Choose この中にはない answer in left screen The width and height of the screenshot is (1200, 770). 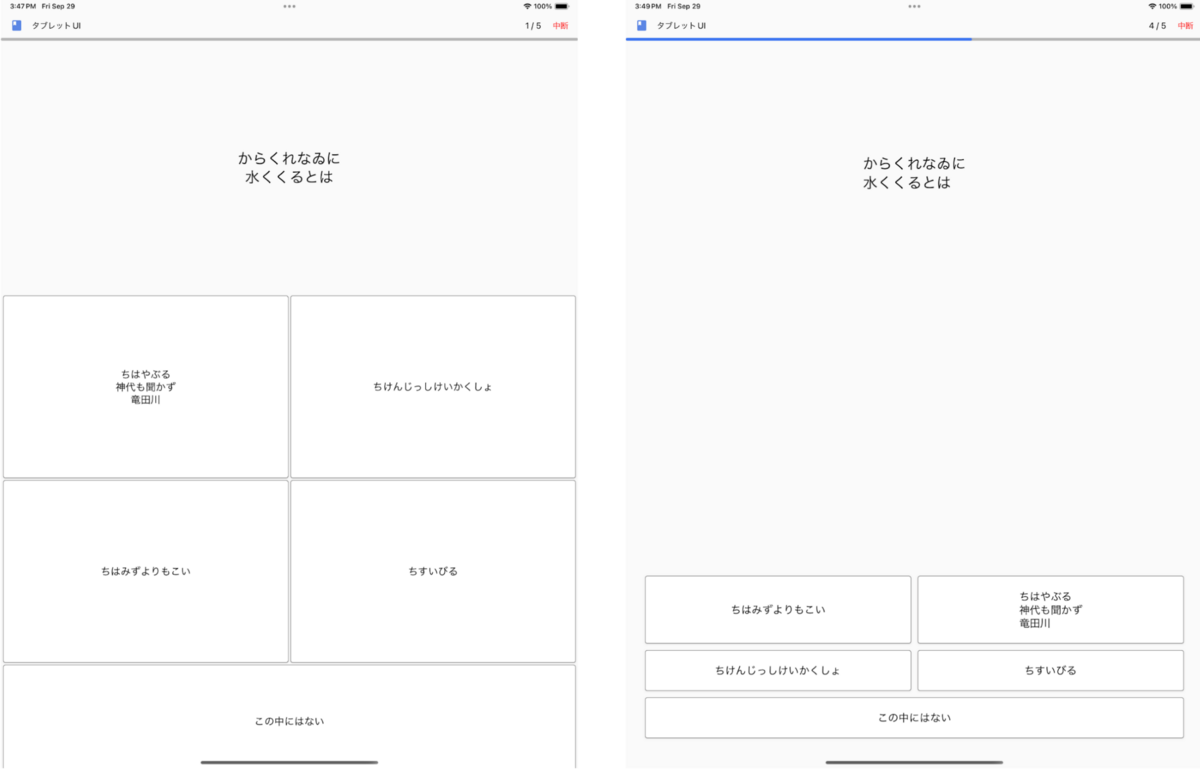coord(289,717)
